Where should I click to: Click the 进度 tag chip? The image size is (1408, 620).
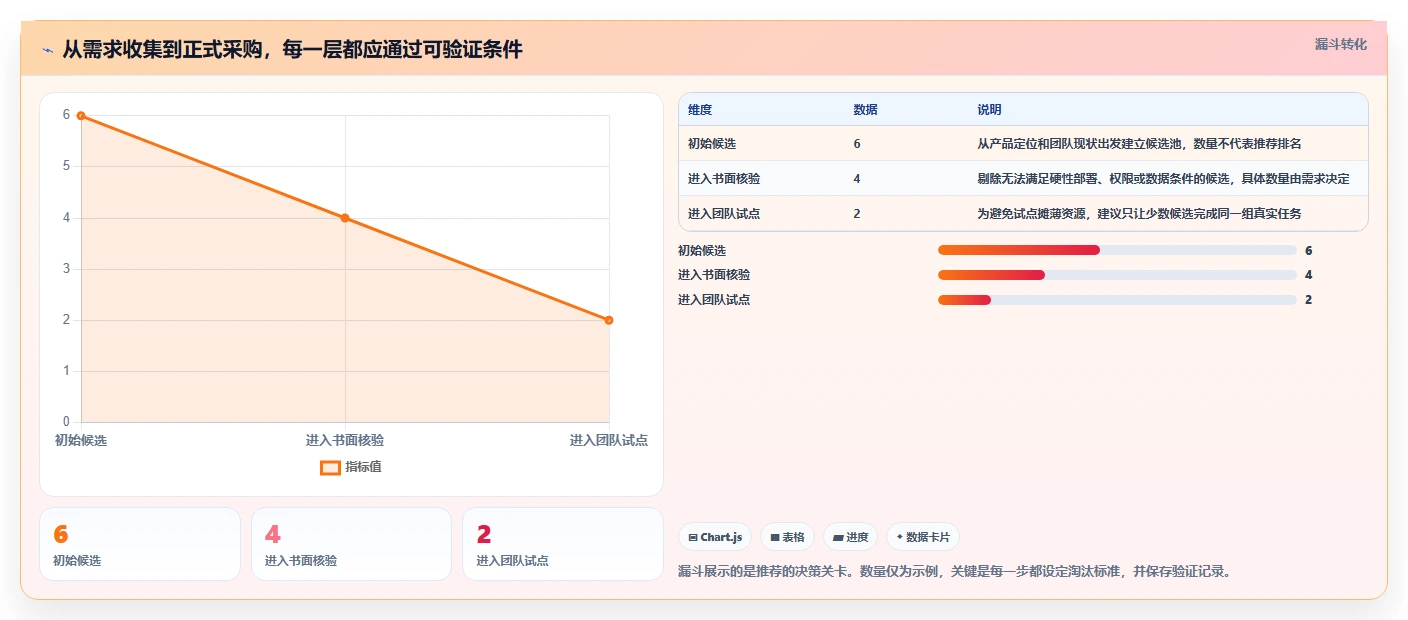click(850, 537)
